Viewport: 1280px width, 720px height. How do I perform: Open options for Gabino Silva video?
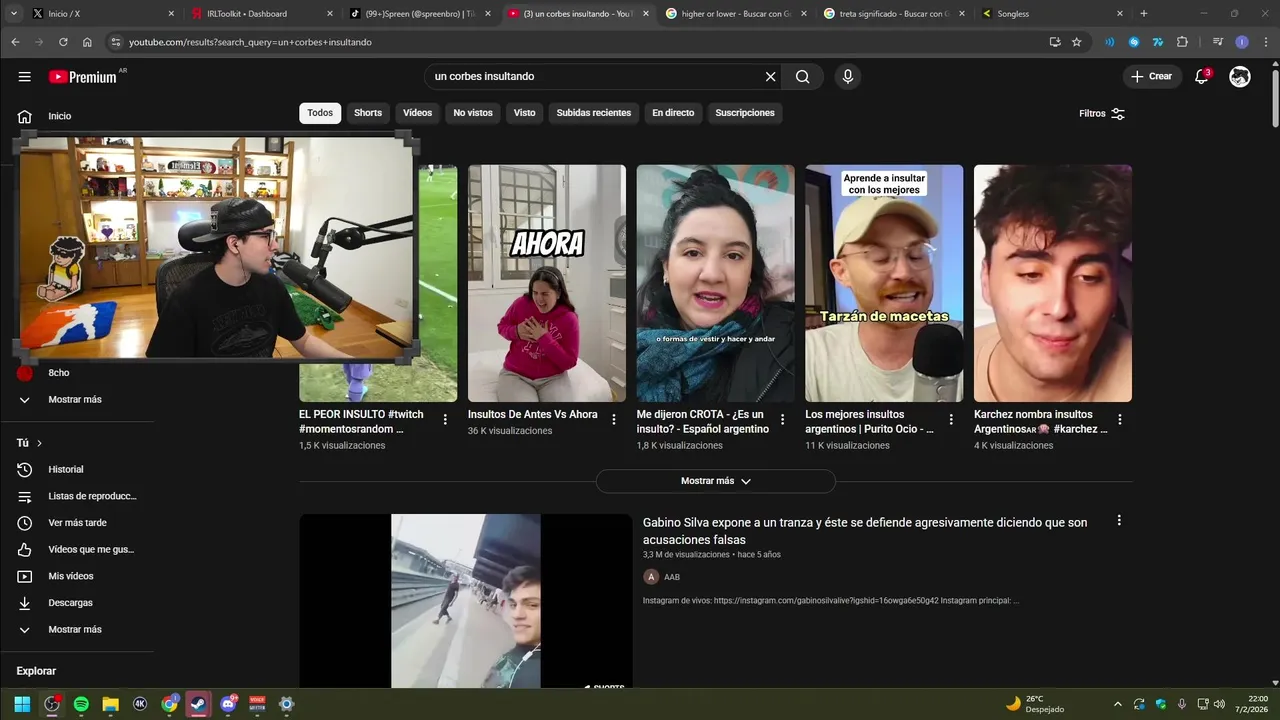(1119, 521)
